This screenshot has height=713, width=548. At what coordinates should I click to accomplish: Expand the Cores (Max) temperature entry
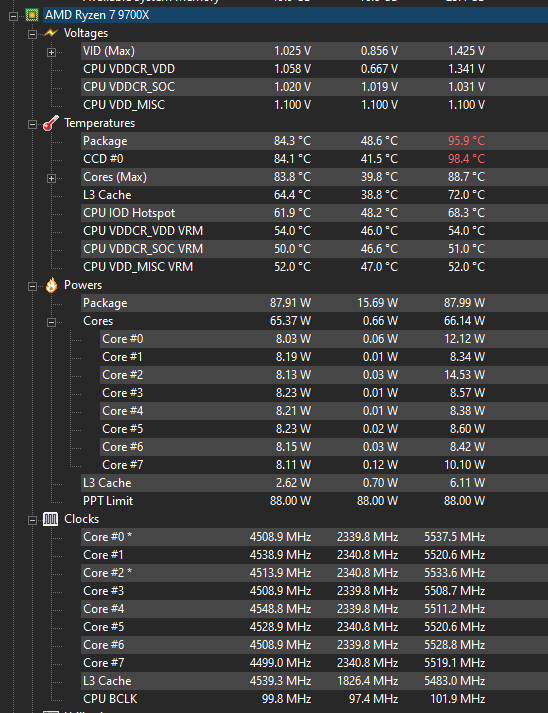click(51, 178)
